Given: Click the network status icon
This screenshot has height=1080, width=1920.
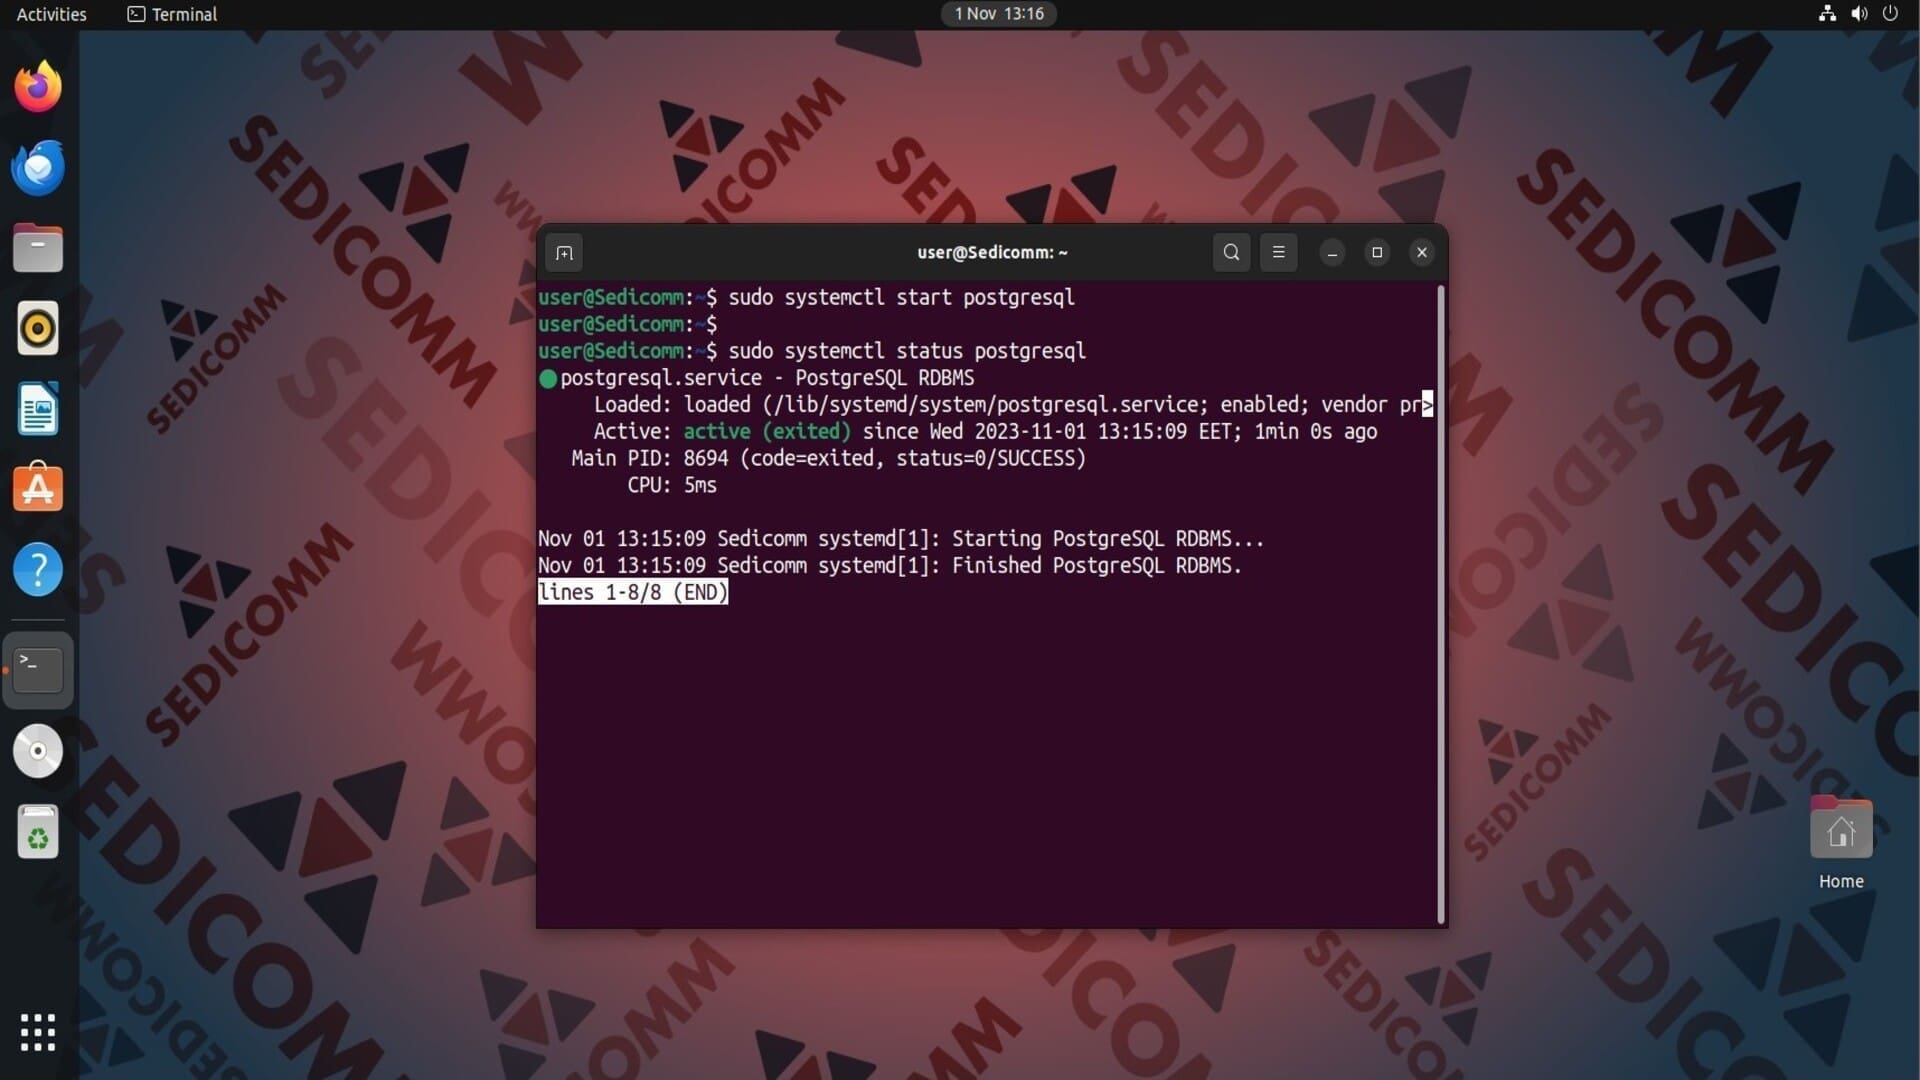Looking at the screenshot, I should point(1827,14).
